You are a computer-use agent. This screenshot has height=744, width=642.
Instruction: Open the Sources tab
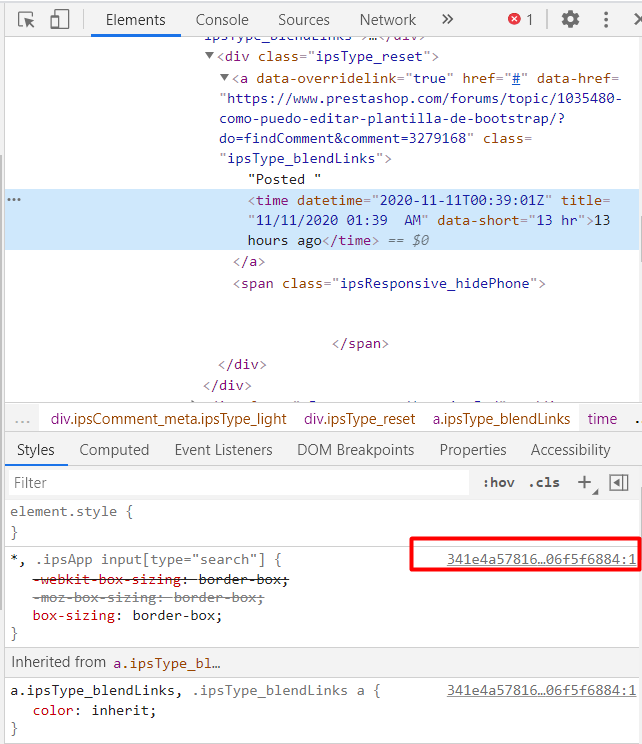tap(304, 20)
